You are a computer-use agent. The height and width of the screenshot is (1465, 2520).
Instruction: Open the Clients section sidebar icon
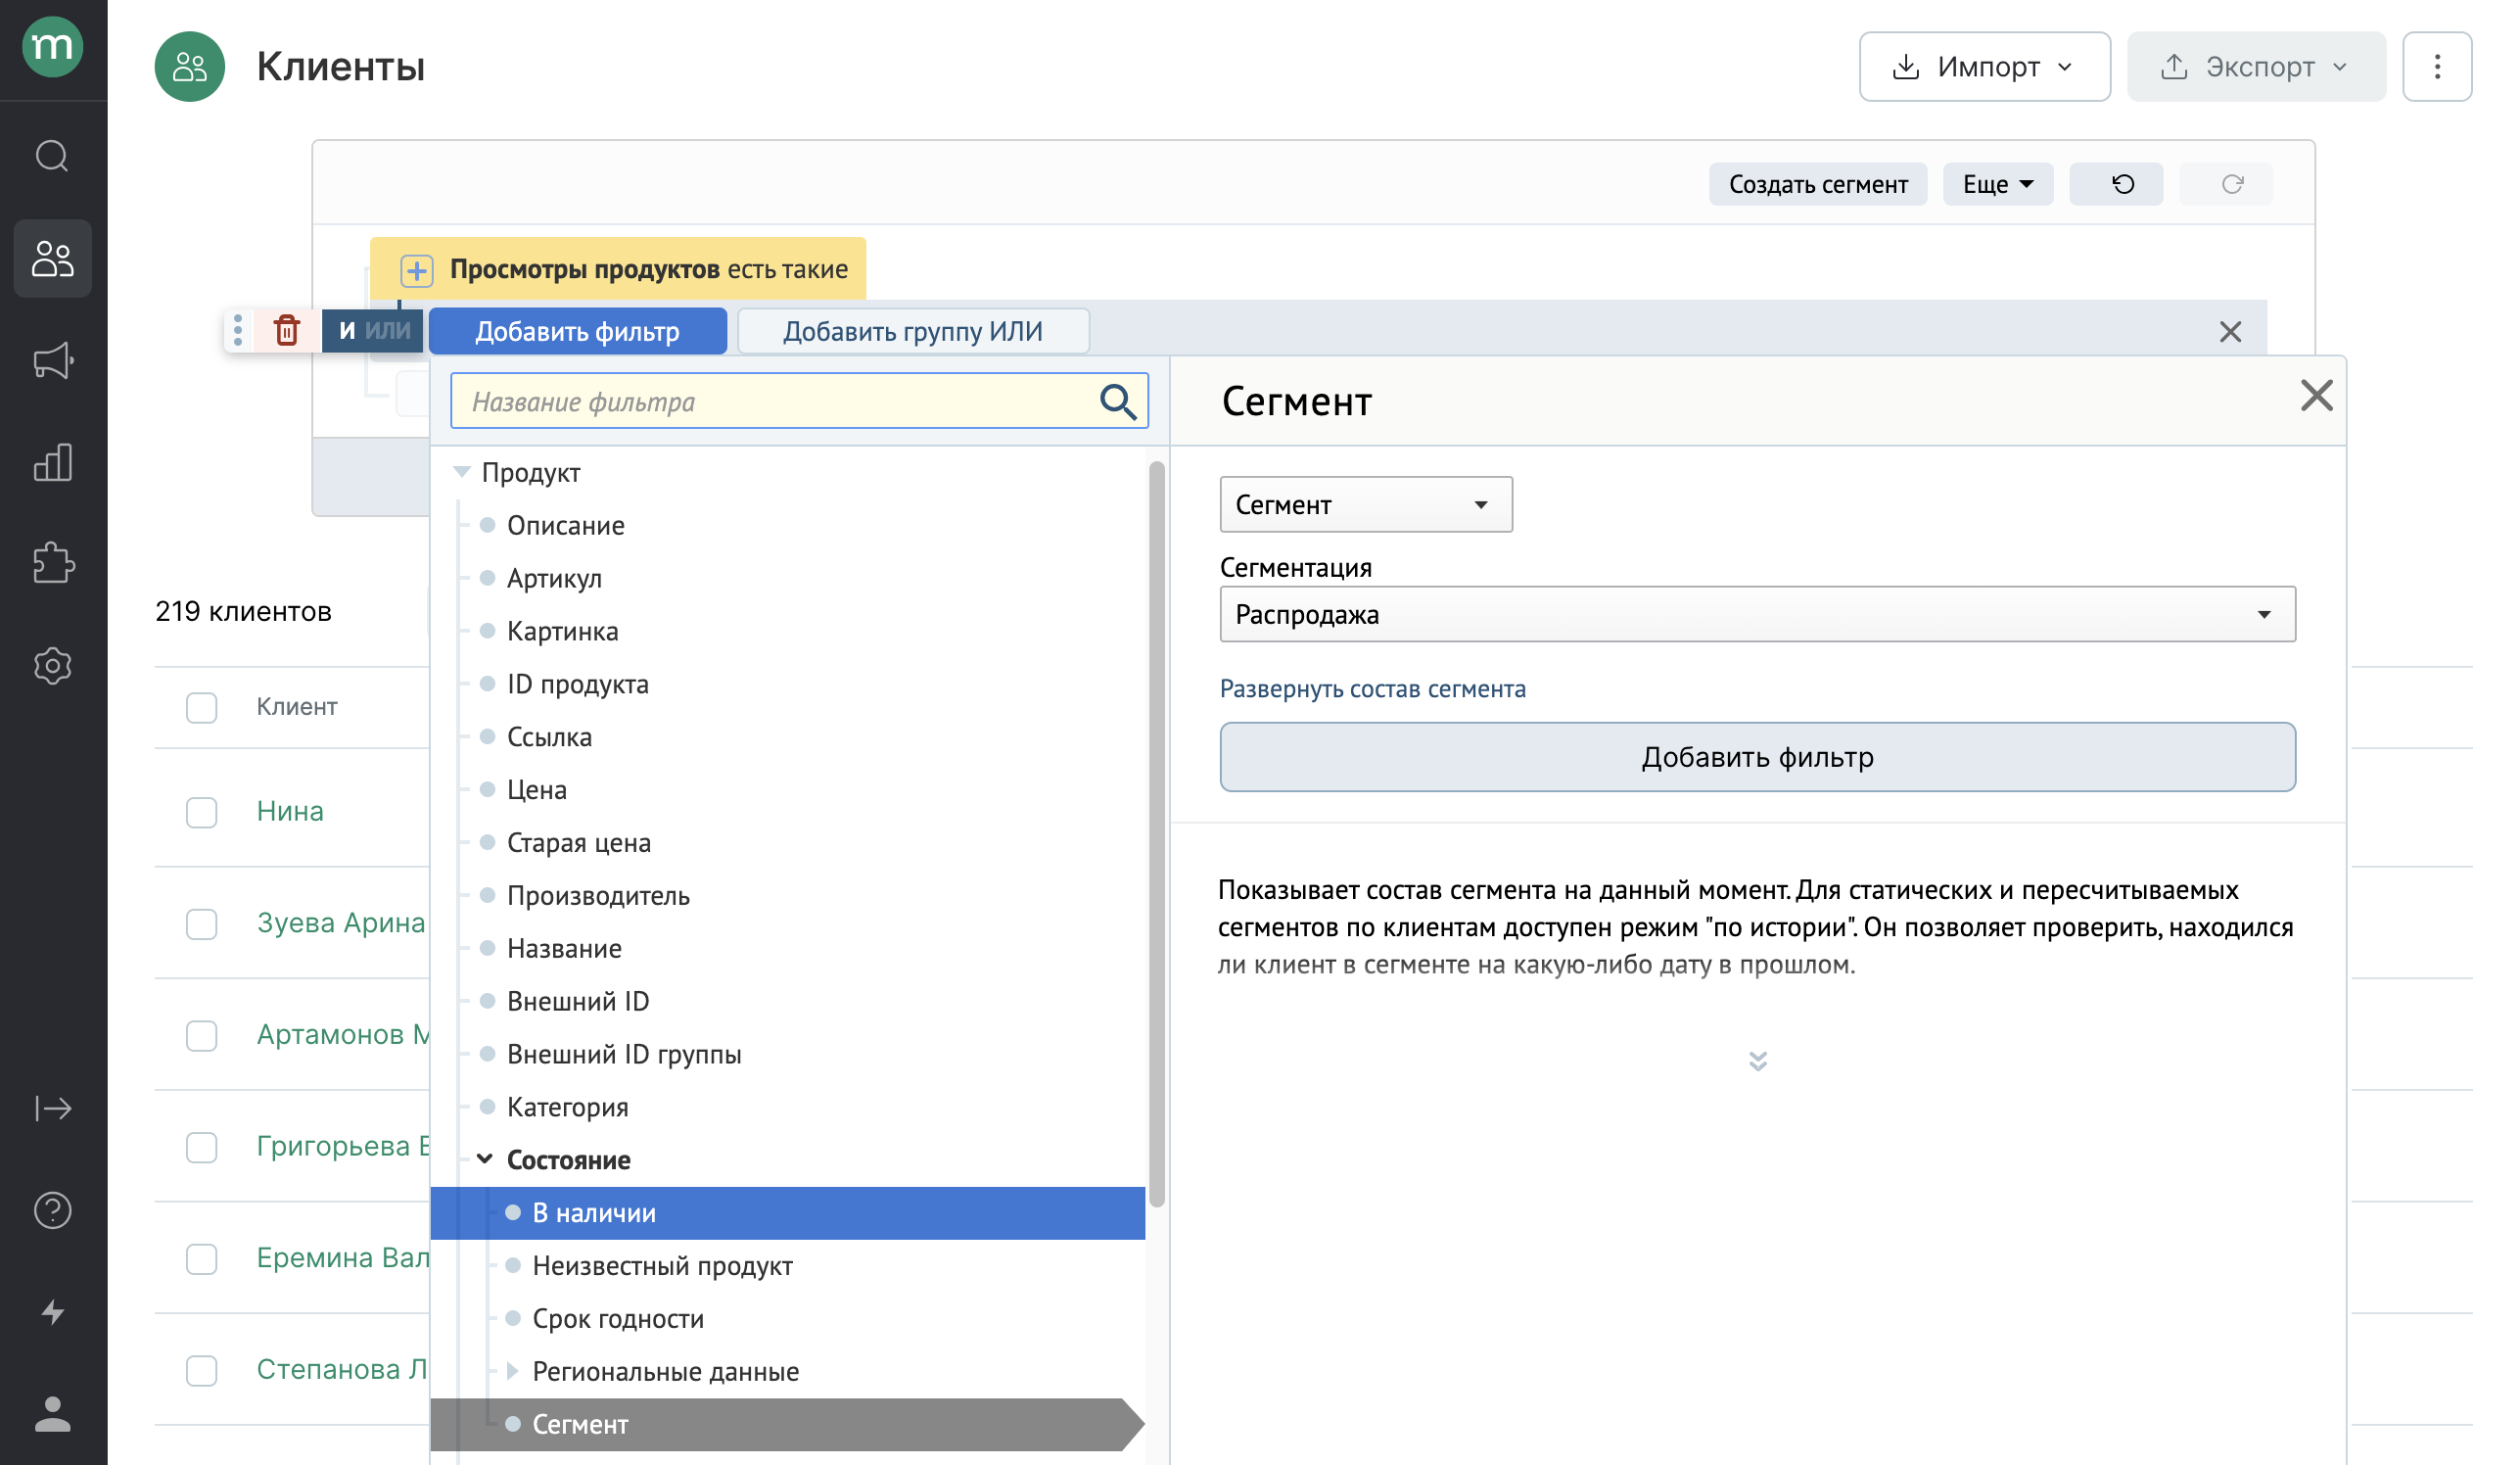(x=52, y=258)
